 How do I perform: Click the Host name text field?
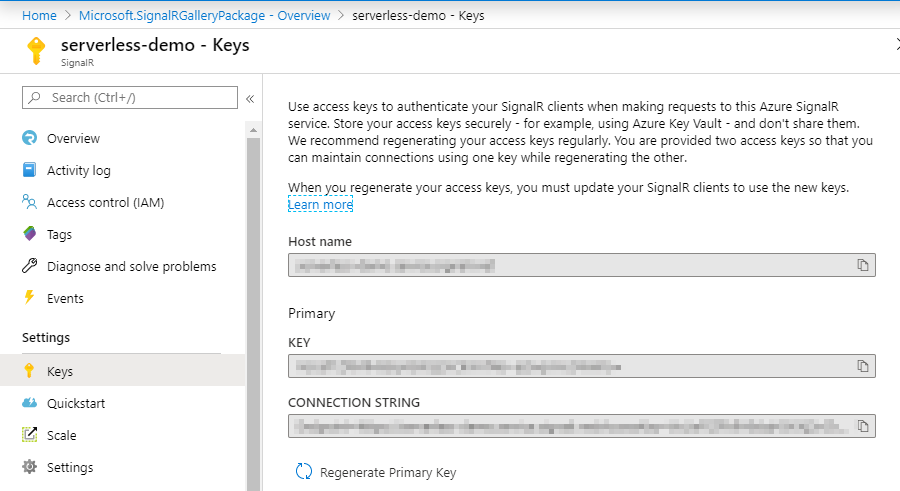[582, 265]
